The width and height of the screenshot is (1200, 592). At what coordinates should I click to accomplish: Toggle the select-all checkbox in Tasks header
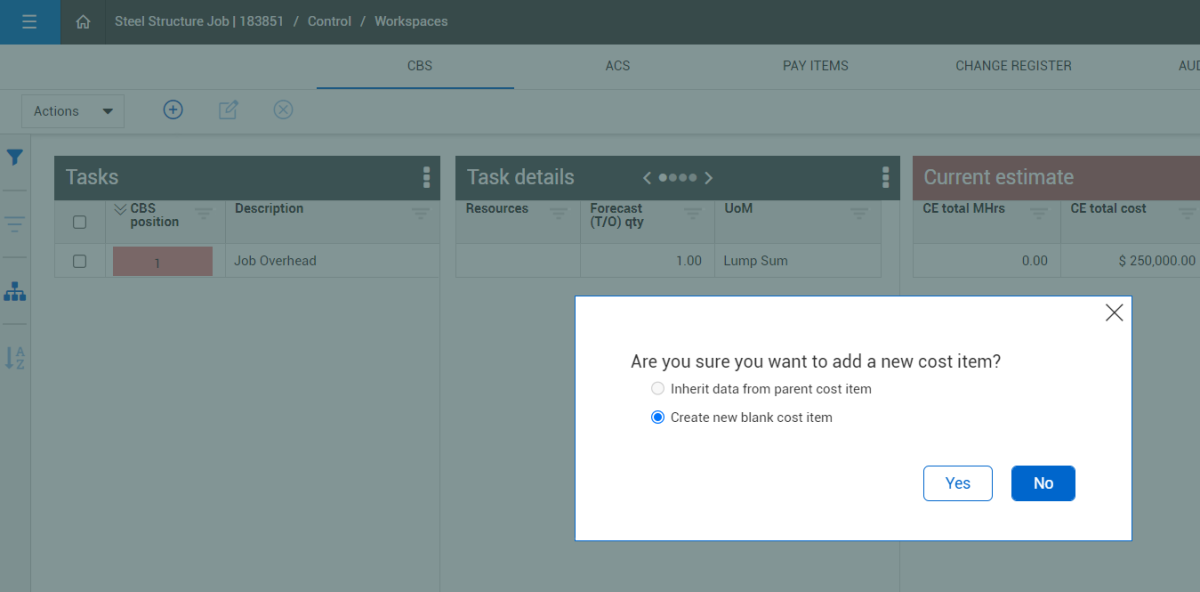[x=80, y=222]
